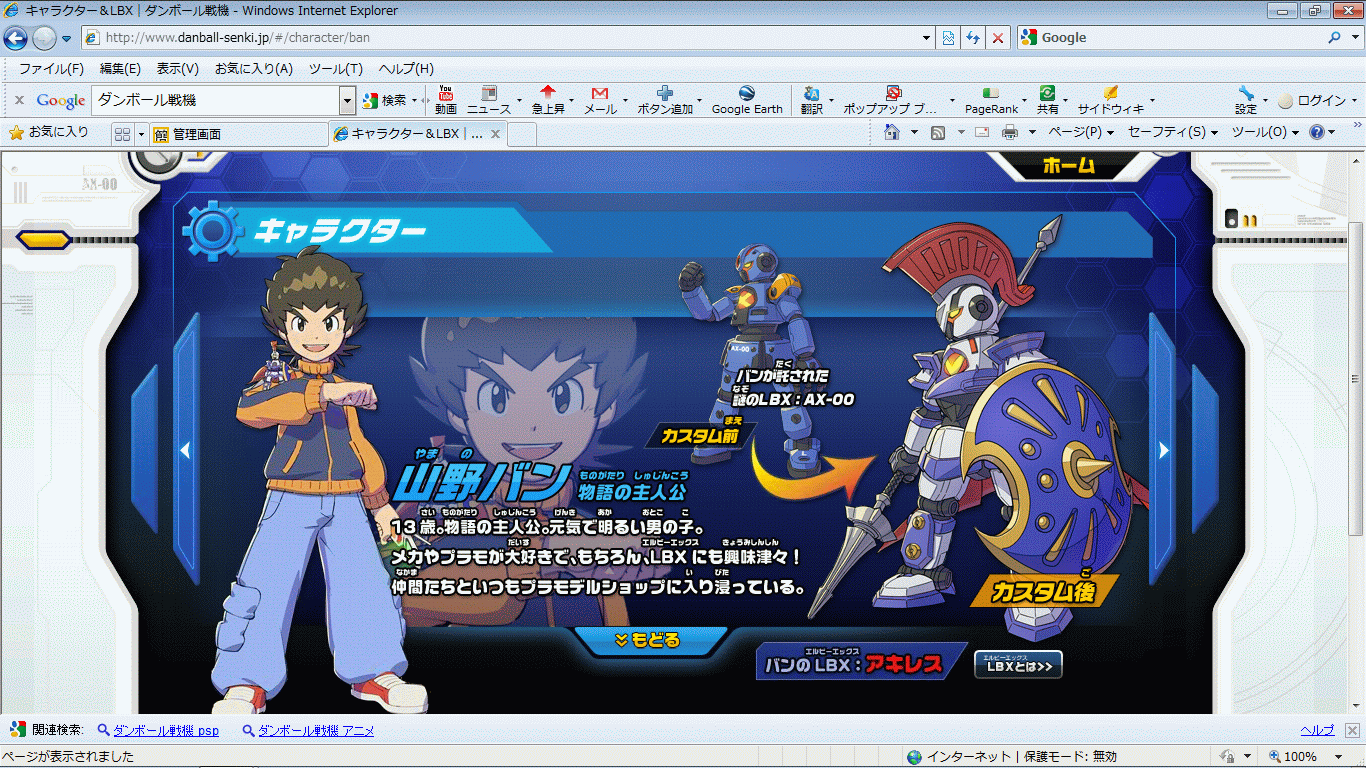This screenshot has width=1366, height=768.
Task: Expand the Google Toolbar search suggestions dropdown
Action: pyautogui.click(x=348, y=100)
